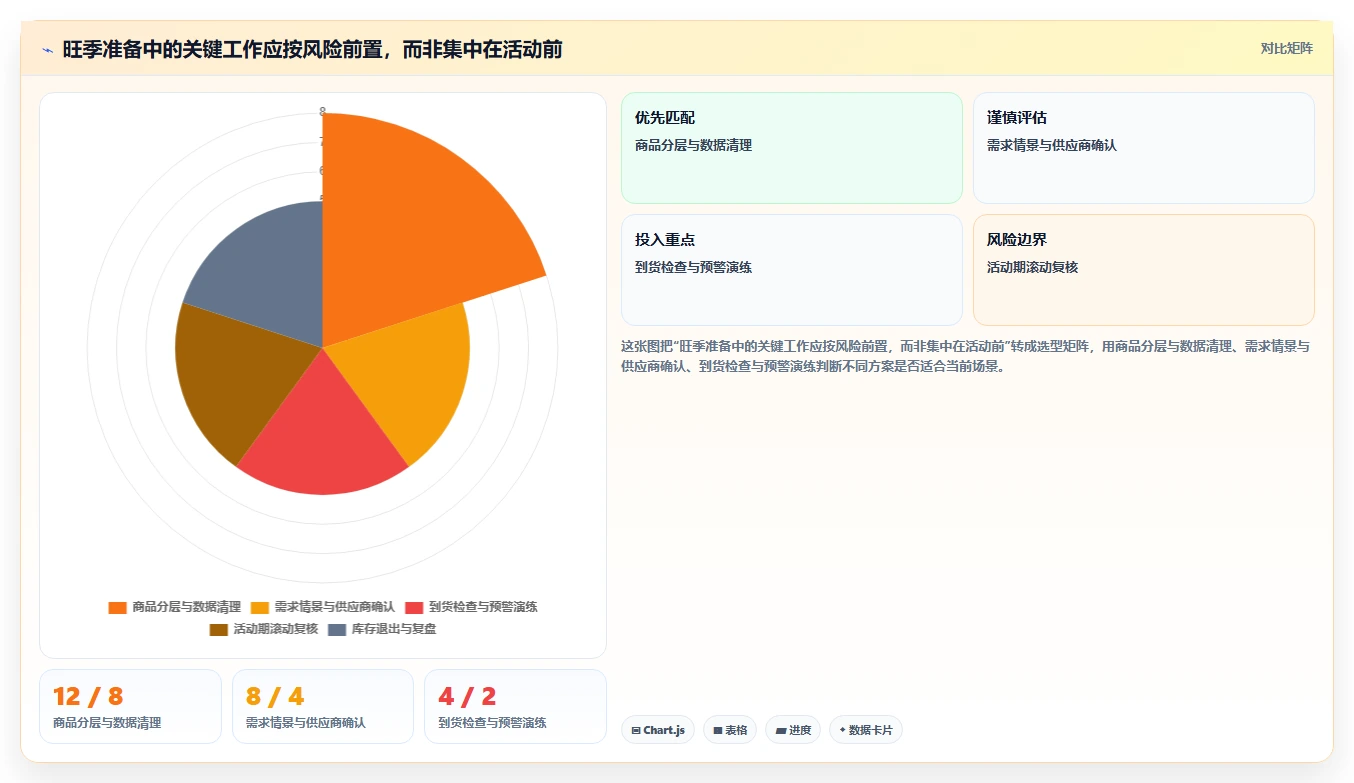Click the 表格 tag
Viewport: 1354px width, 783px height.
tap(730, 730)
